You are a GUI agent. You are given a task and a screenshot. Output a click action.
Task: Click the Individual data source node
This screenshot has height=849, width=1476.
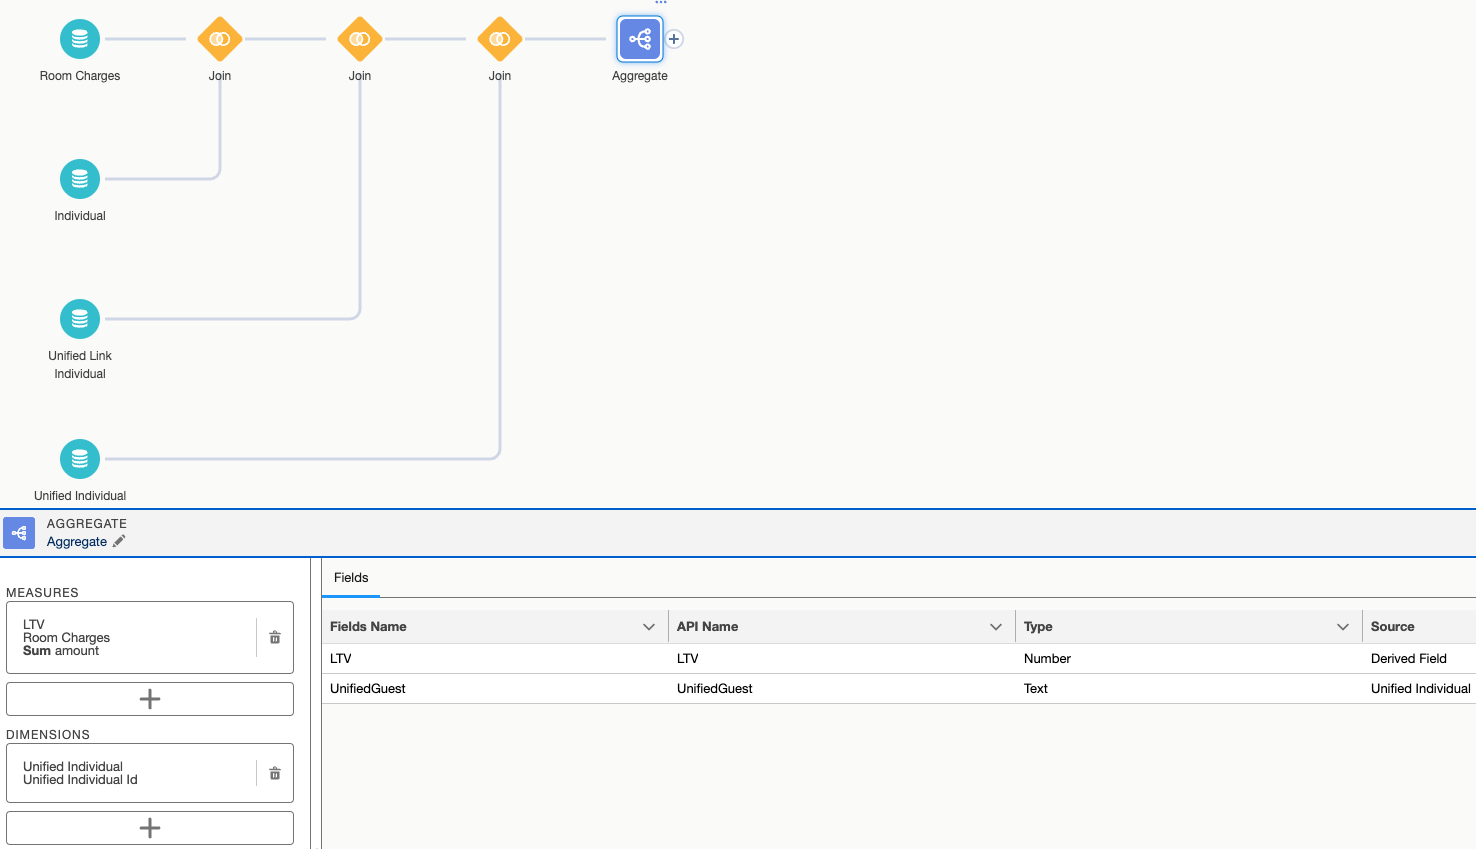[80, 180]
